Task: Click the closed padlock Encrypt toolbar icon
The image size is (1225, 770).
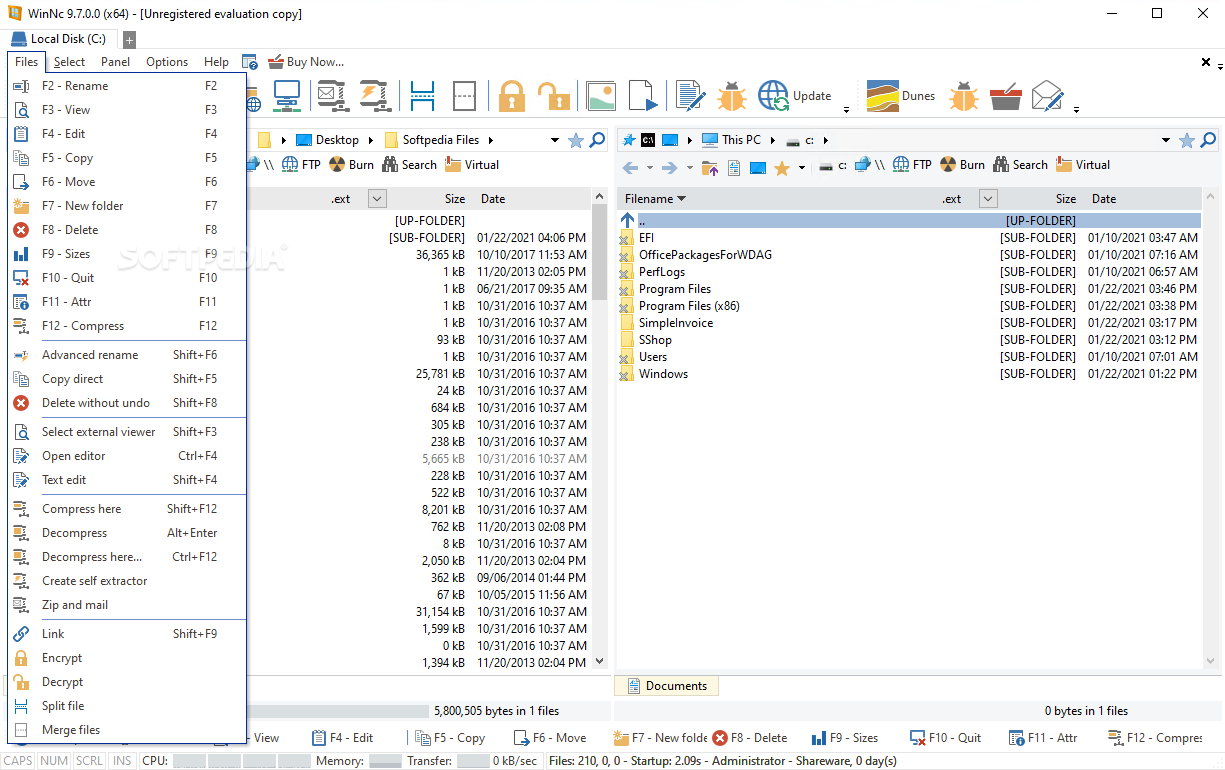Action: coord(512,96)
